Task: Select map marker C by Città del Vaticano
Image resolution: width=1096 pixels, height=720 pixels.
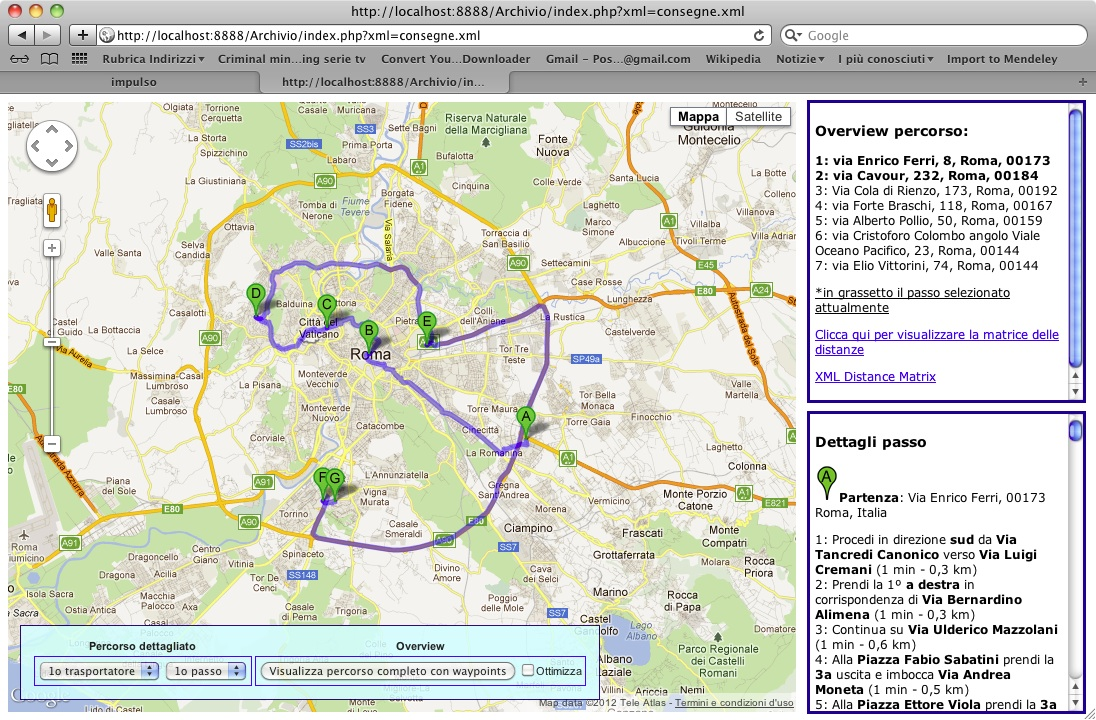Action: coord(326,311)
